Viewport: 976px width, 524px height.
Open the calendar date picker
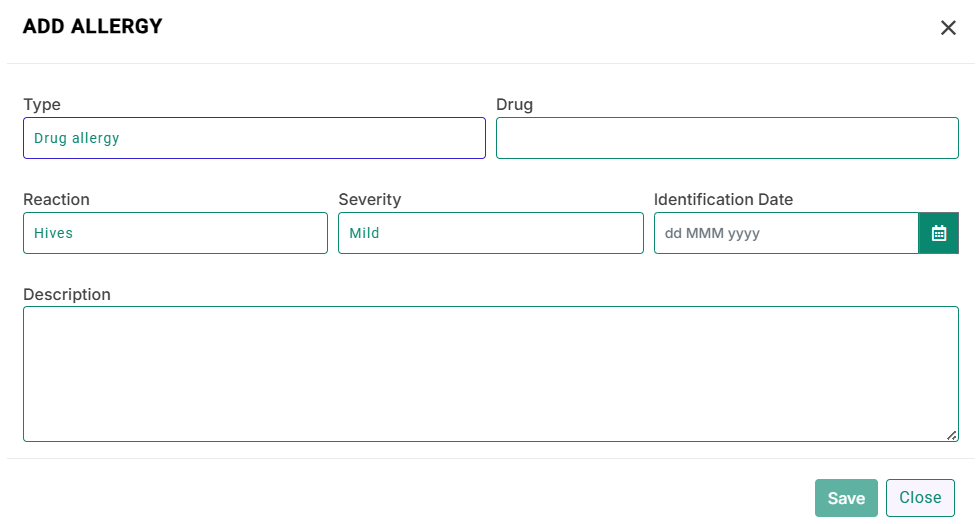(x=939, y=233)
